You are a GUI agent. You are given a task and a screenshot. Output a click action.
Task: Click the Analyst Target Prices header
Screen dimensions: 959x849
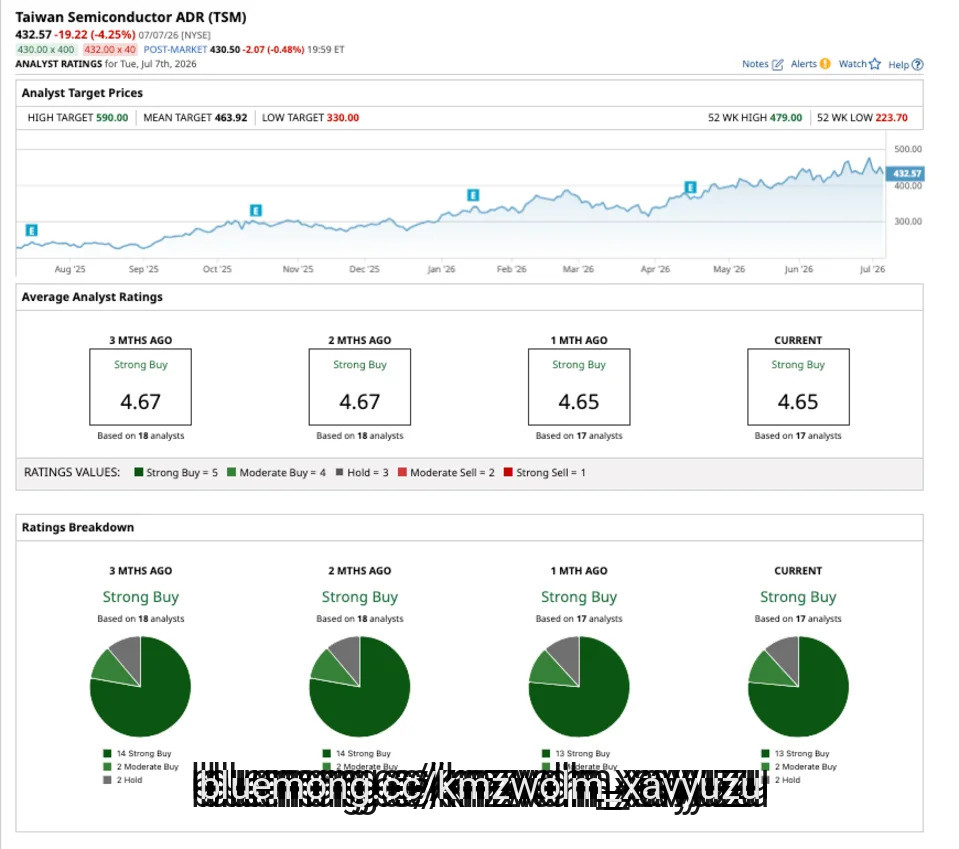point(82,93)
